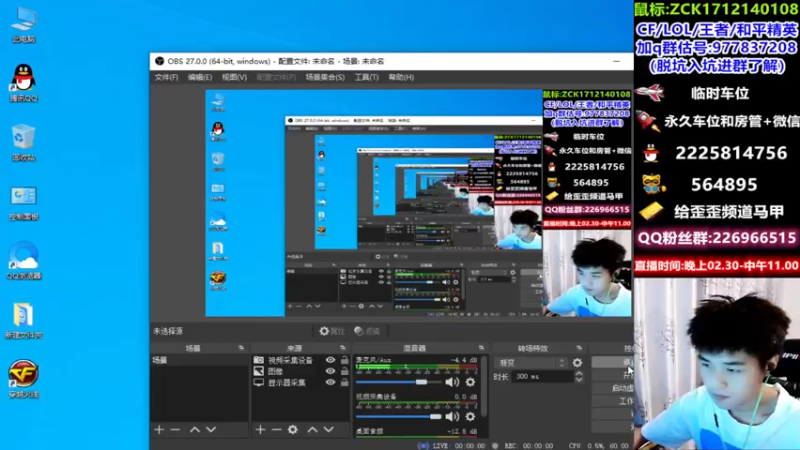Remove the selected source with the minus icon
The height and width of the screenshot is (450, 800).
pyautogui.click(x=277, y=430)
